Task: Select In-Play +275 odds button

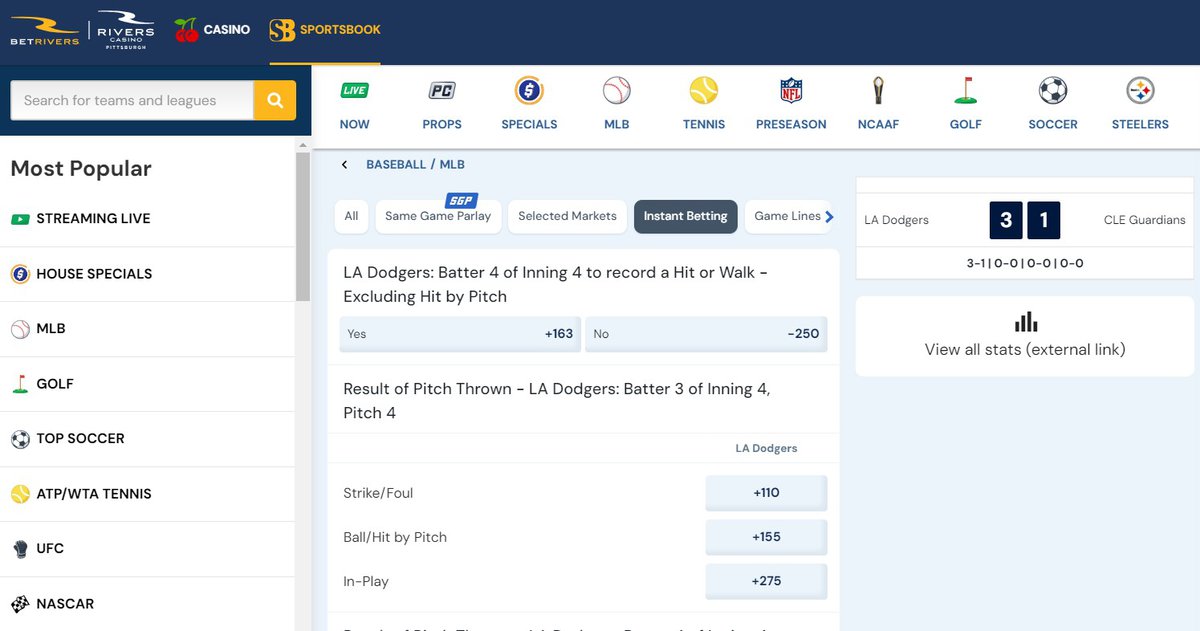Action: coord(766,581)
